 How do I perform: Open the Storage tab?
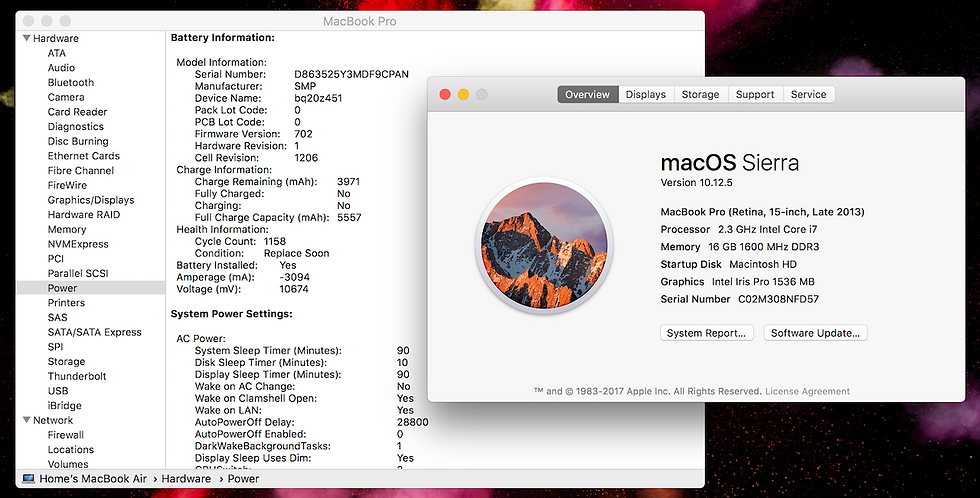[700, 94]
